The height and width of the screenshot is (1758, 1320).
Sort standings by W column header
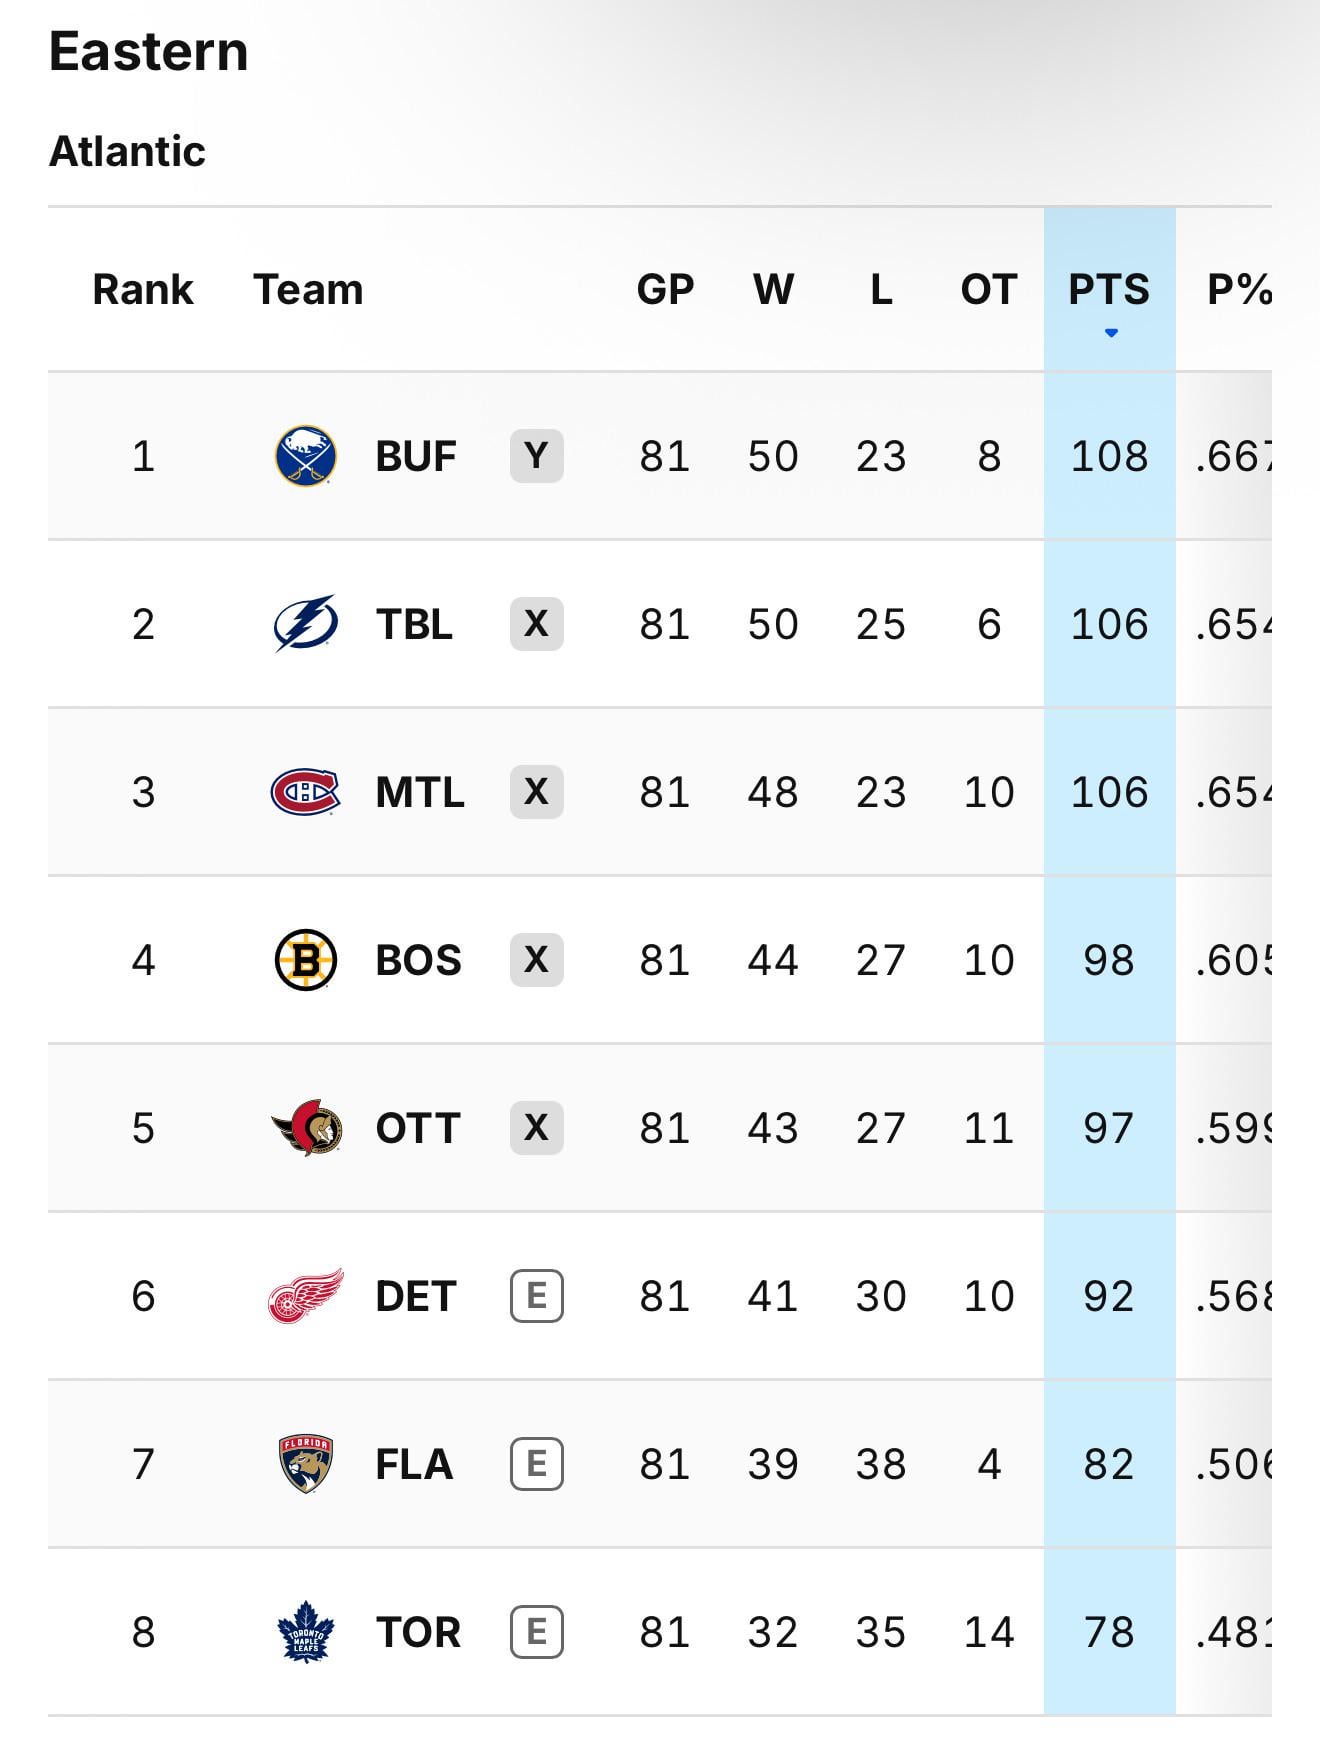[774, 290]
